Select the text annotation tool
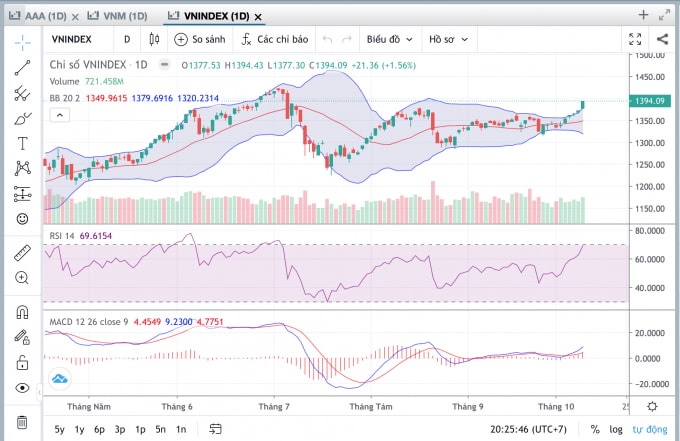The height and width of the screenshot is (441, 680). [x=22, y=143]
